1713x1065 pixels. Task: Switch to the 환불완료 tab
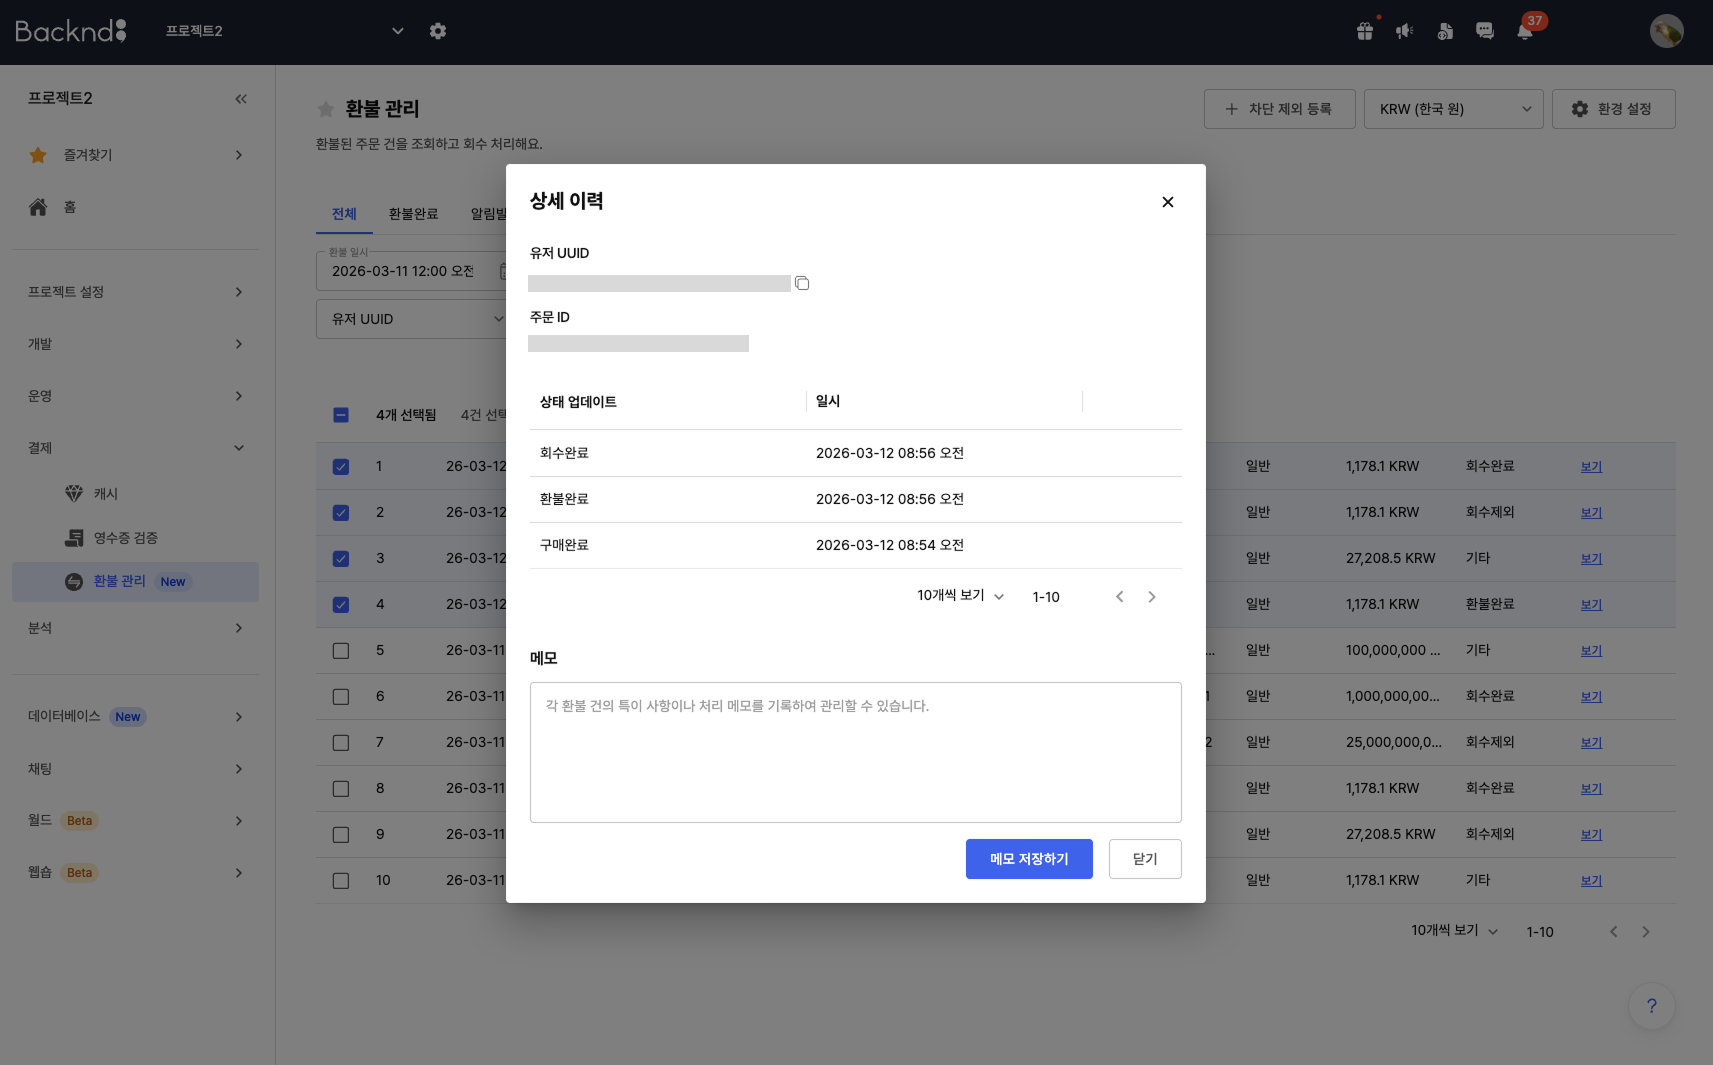pyautogui.click(x=413, y=213)
